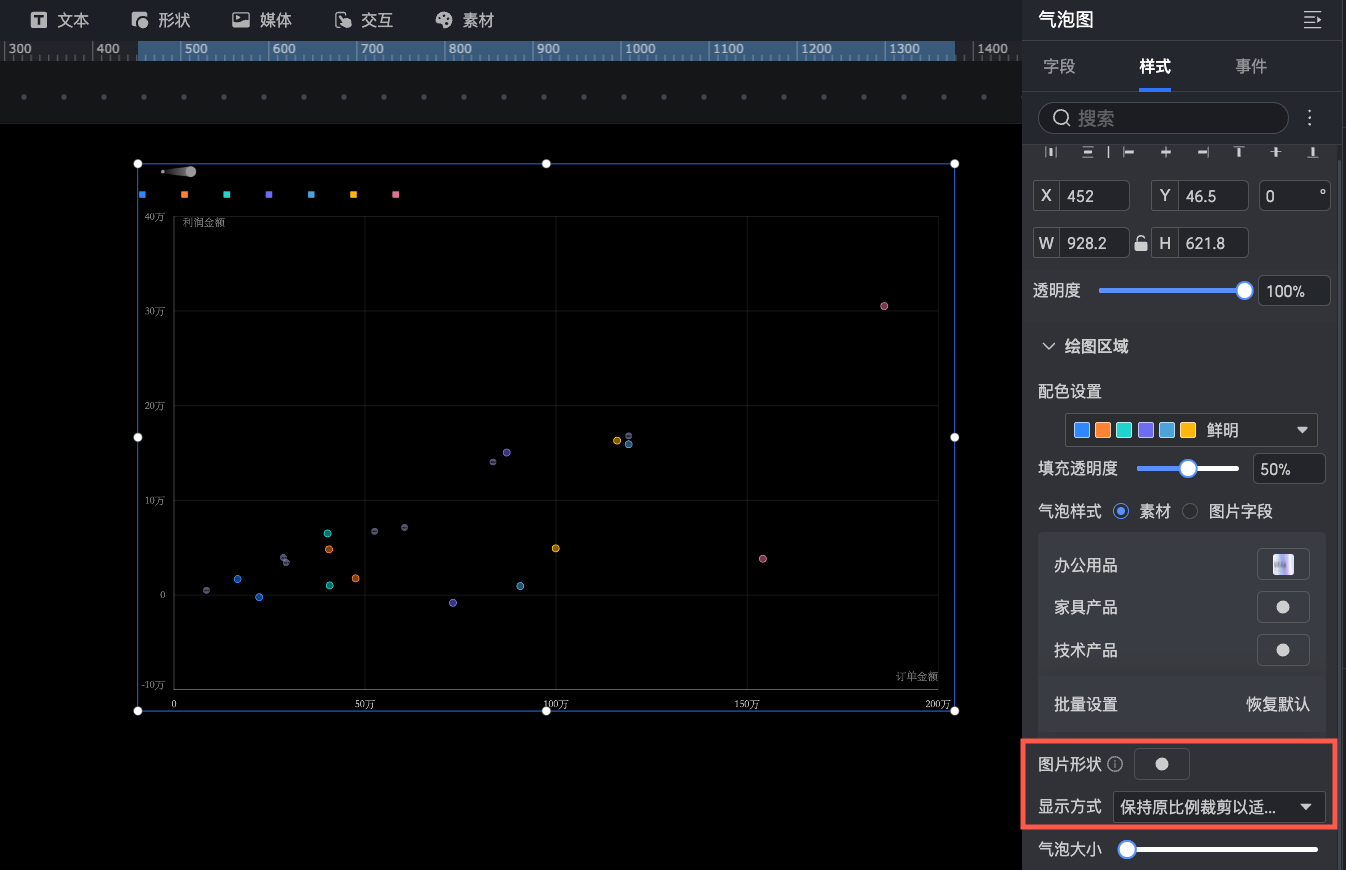Viewport: 1346px width, 870px height.
Task: Open the 文本 text tool menu
Action: coord(60,20)
